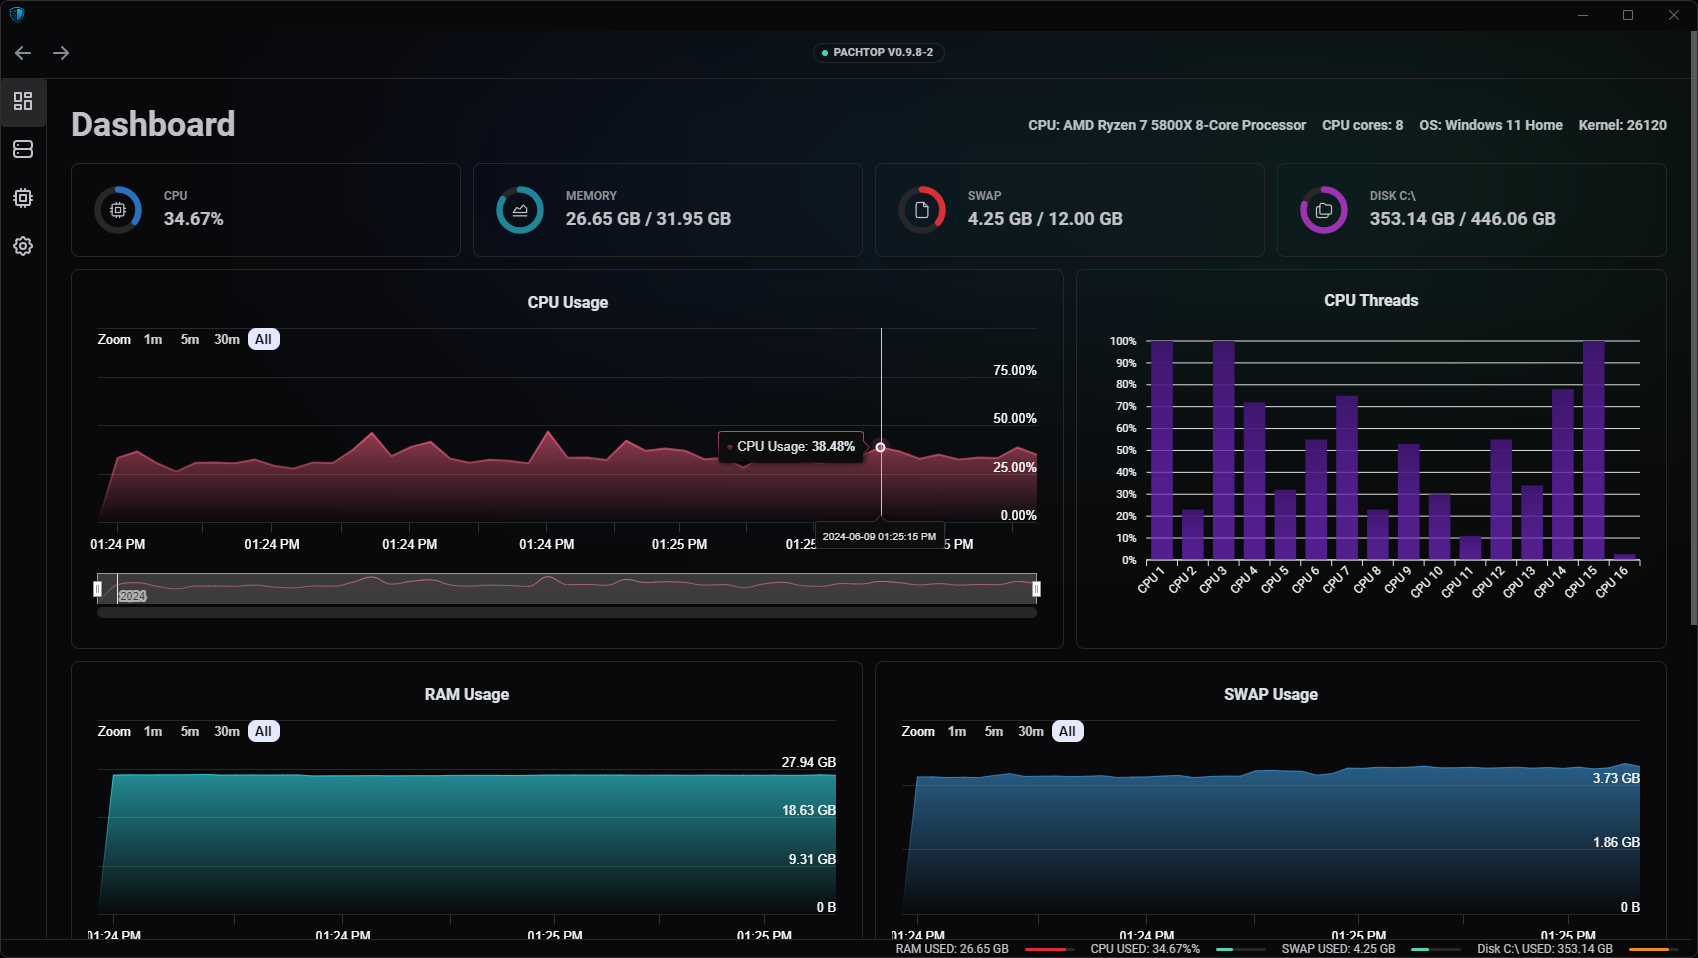Select 1m zoom on CPU Usage chart
1698x958 pixels.
point(153,340)
